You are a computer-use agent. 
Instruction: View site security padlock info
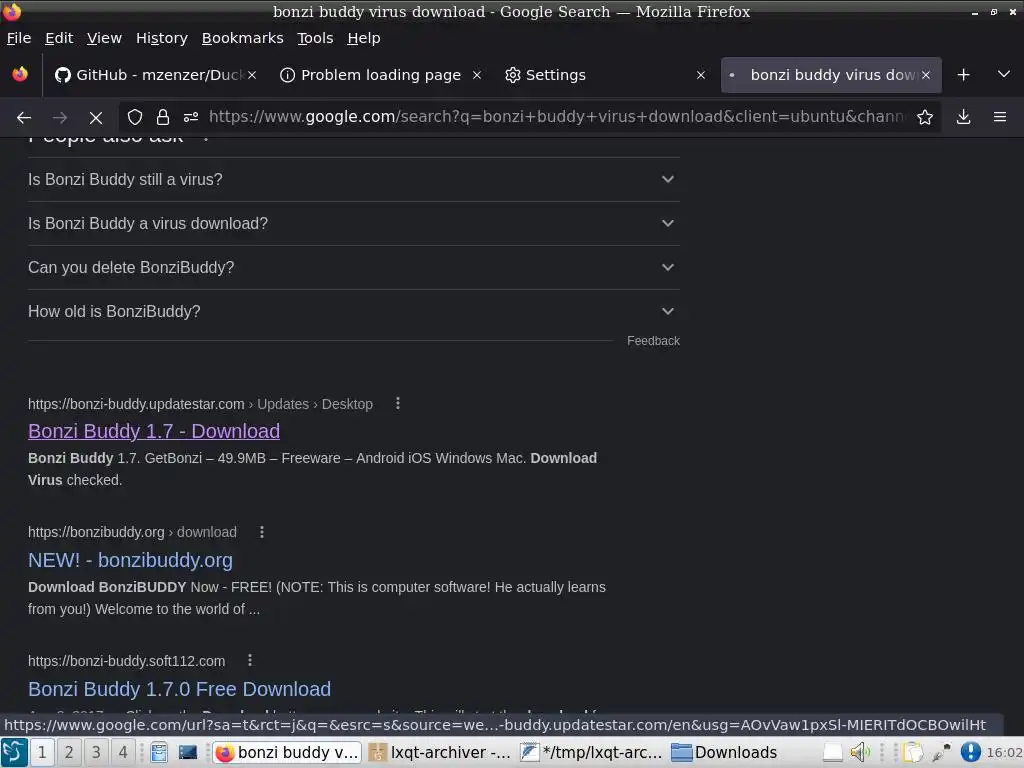[x=163, y=117]
